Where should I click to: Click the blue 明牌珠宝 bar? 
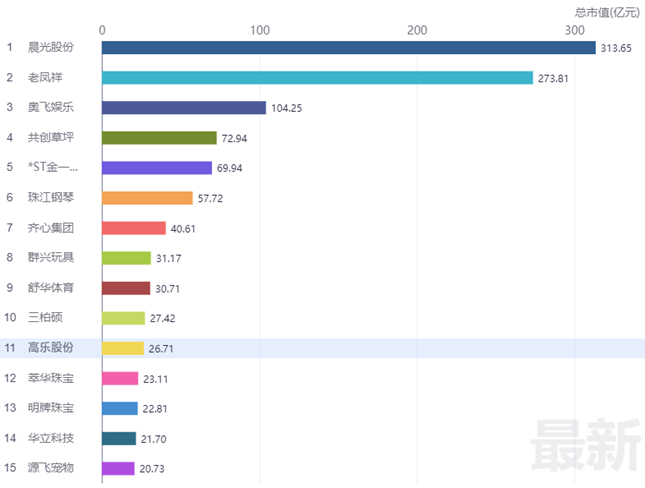120,408
